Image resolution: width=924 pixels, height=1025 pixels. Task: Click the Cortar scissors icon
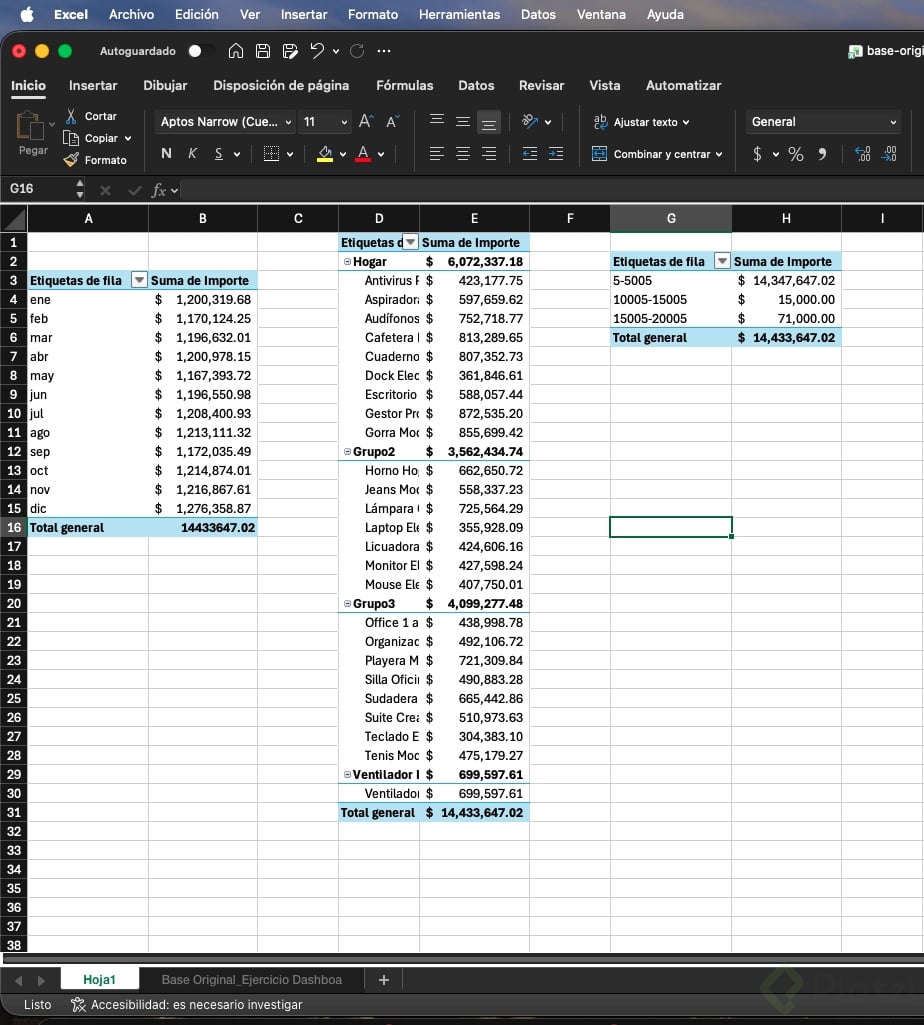[x=71, y=116]
